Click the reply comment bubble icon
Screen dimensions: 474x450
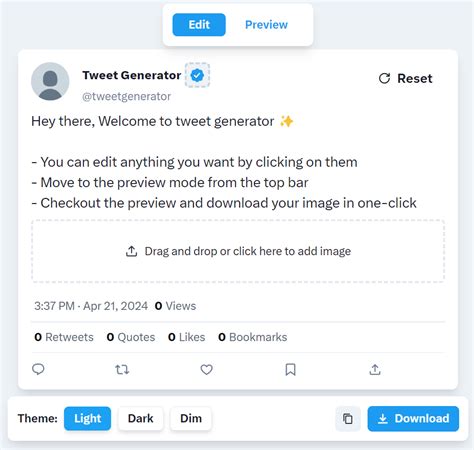[x=38, y=369]
